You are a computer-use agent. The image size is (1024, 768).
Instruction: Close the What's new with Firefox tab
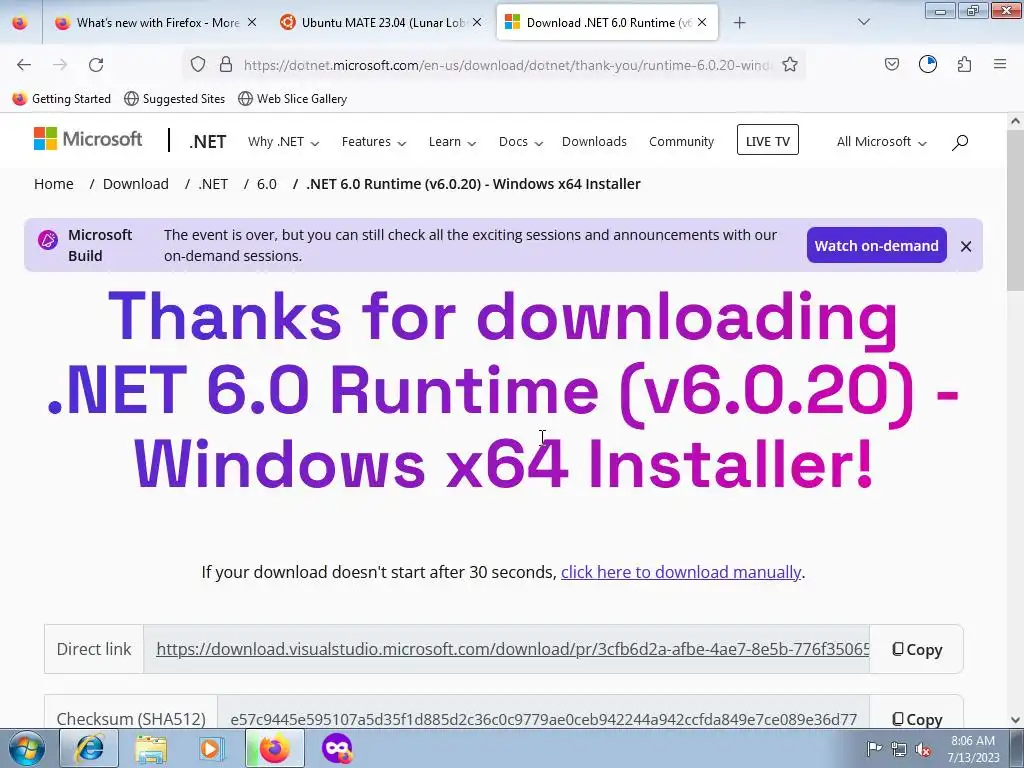pos(252,23)
